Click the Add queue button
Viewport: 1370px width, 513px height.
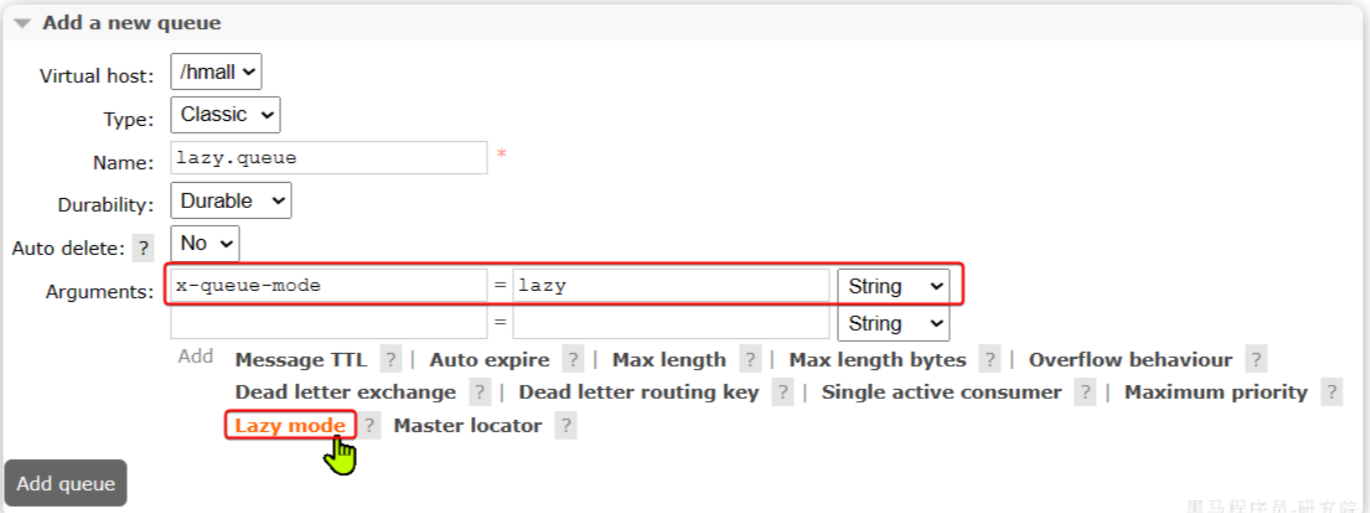click(x=66, y=484)
